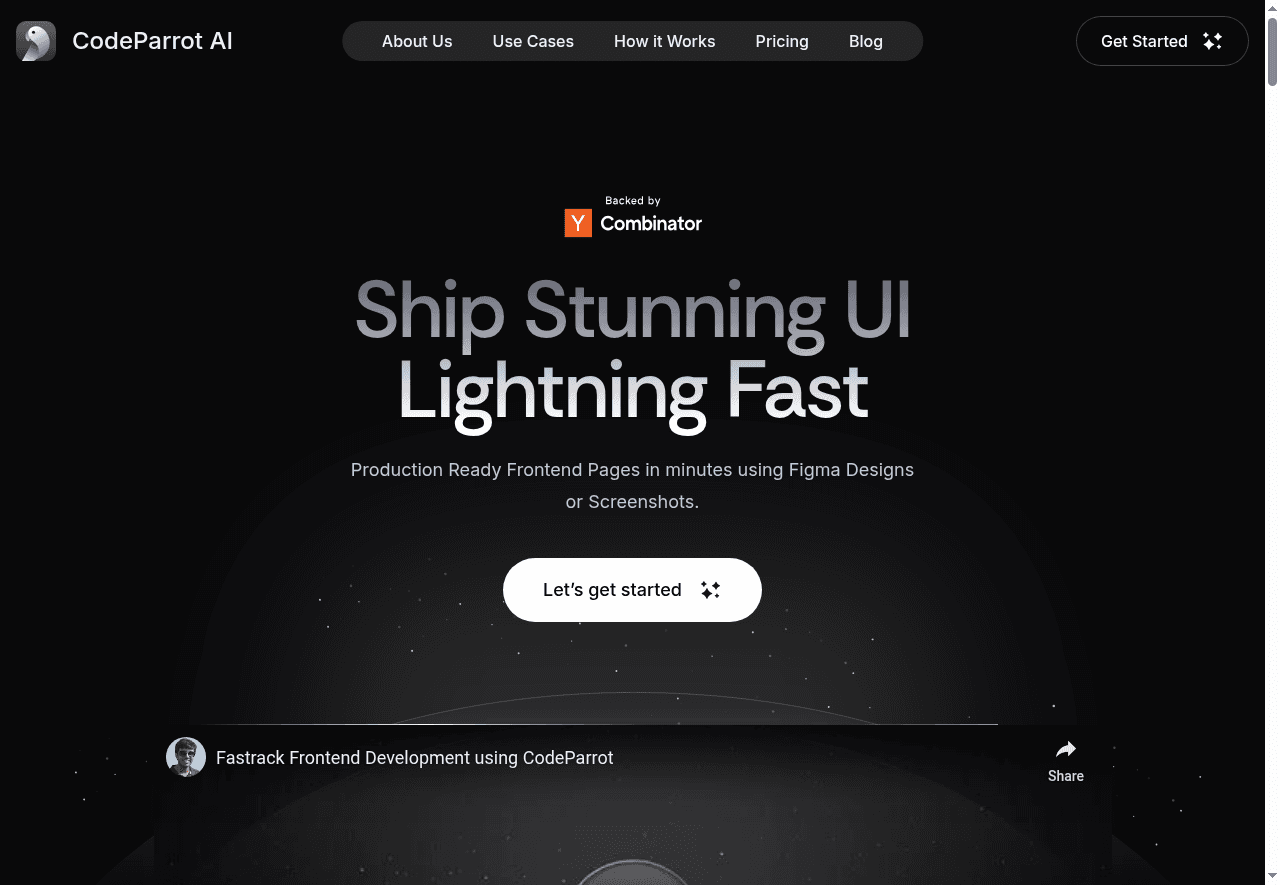Screen dimensions: 1280x885
Task: Click the CodeParrot AI brand name
Action: (153, 41)
